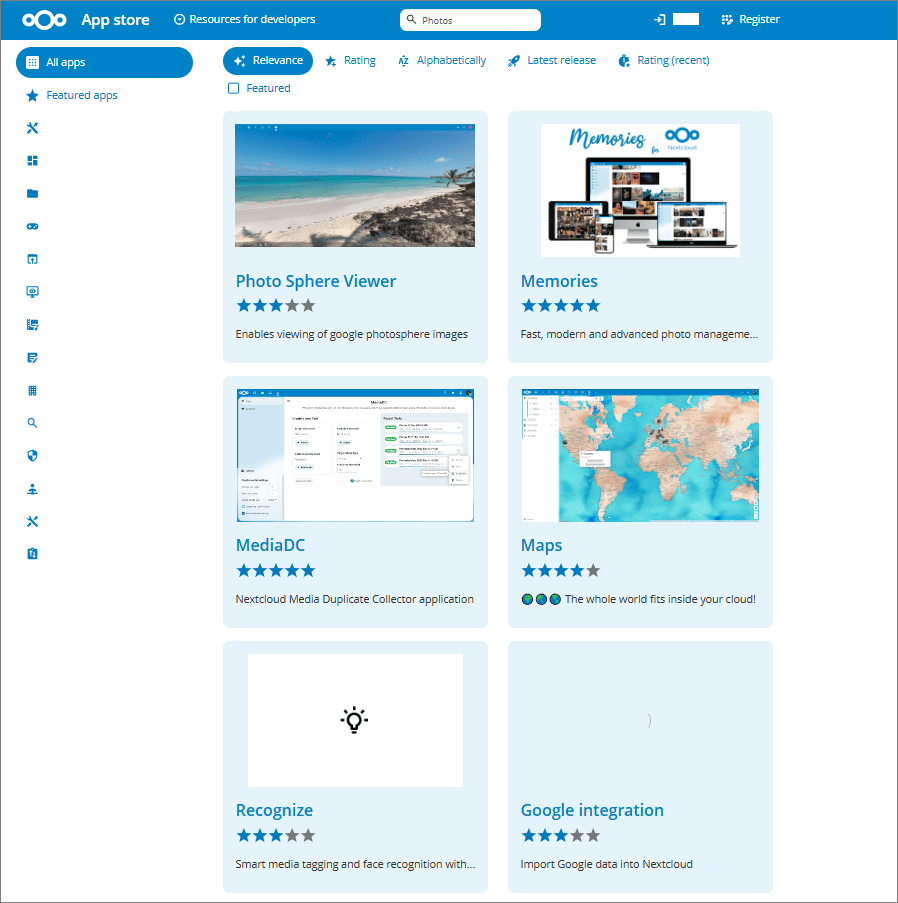Open the Games controller category icon
Image resolution: width=898 pixels, height=903 pixels.
pyautogui.click(x=32, y=227)
